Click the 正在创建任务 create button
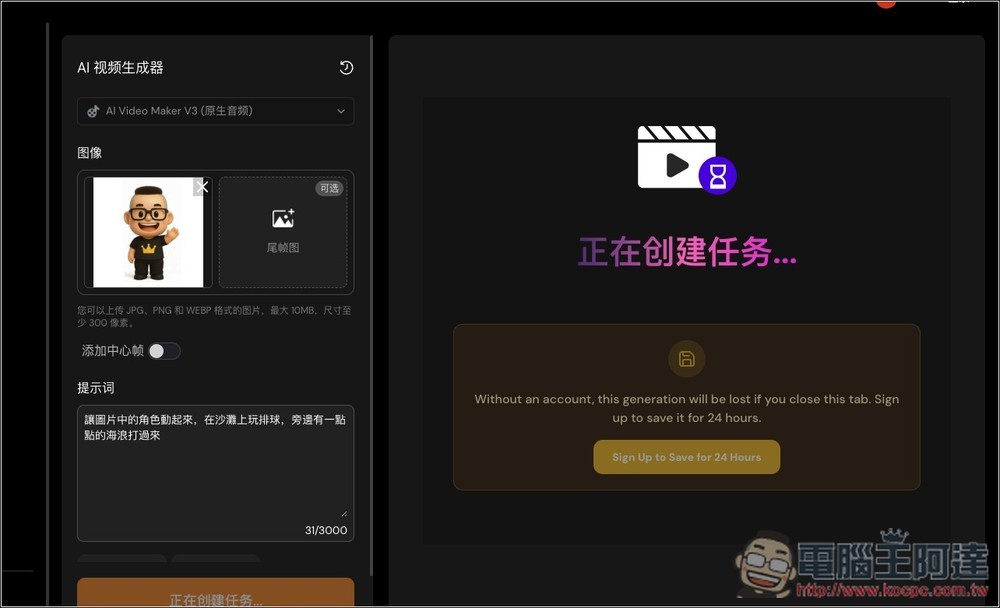Screen dimensions: 1000x608 215,597
